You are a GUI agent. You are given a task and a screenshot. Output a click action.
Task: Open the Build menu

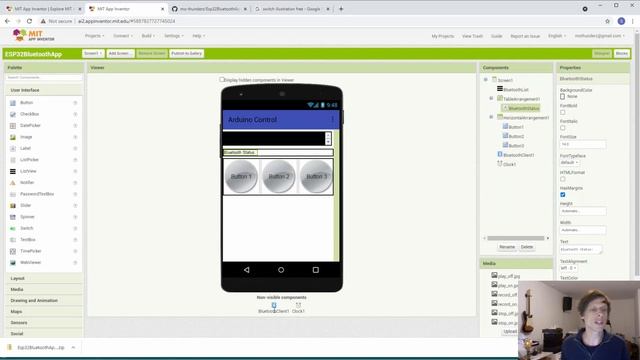point(148,36)
